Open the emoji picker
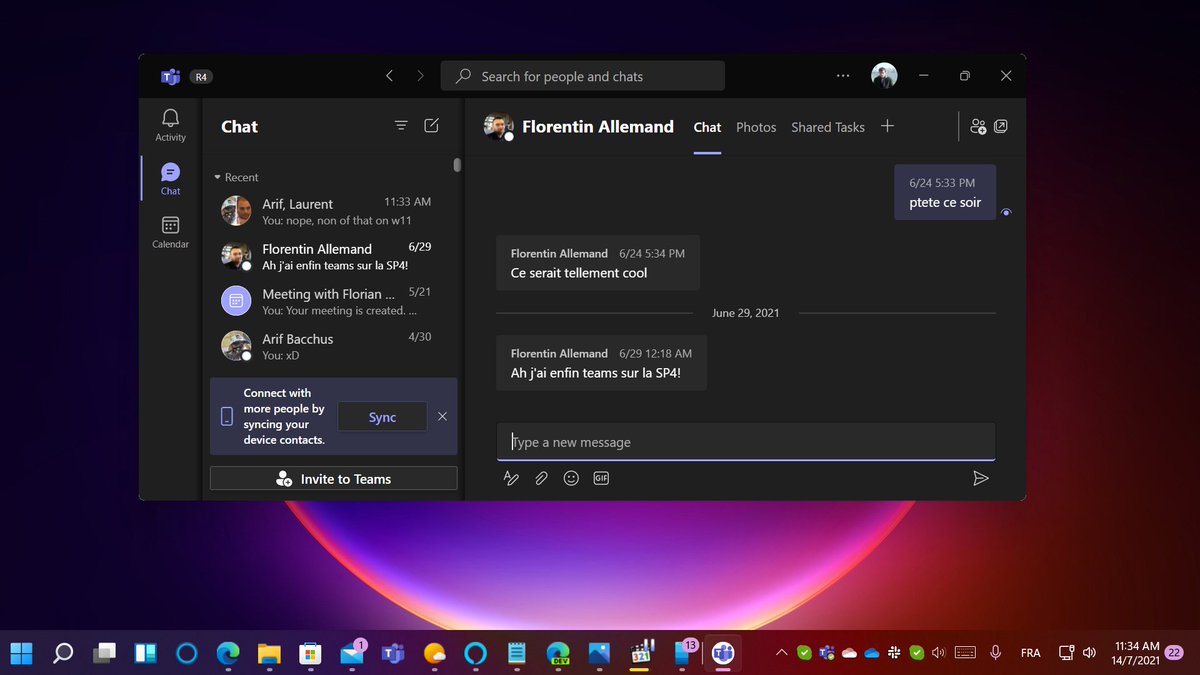The height and width of the screenshot is (675, 1200). [571, 478]
